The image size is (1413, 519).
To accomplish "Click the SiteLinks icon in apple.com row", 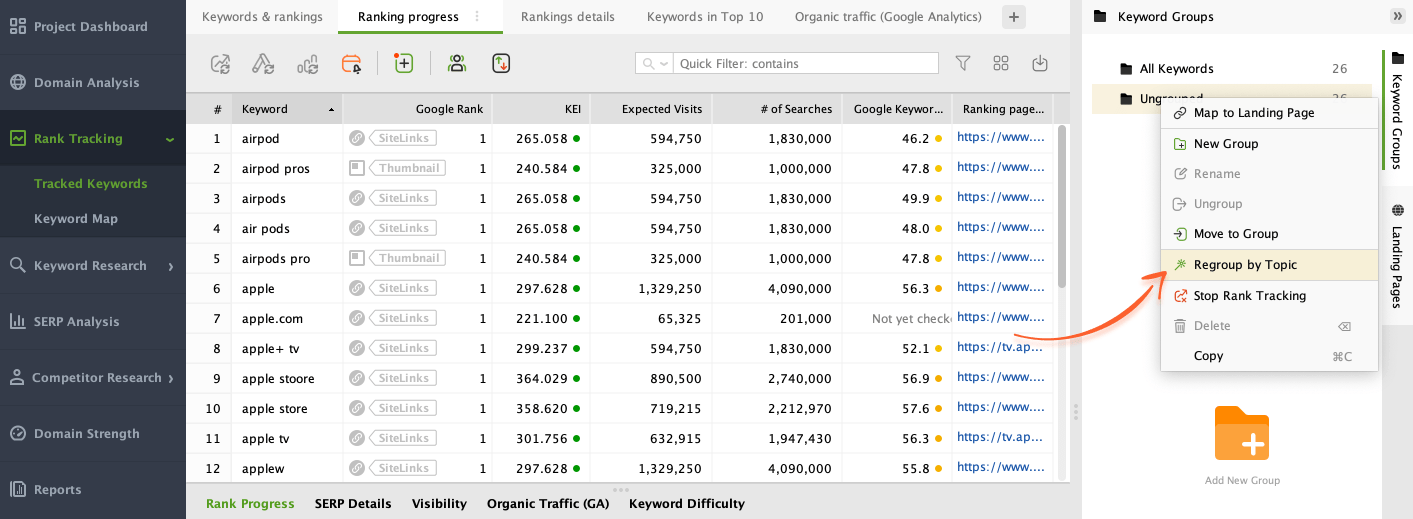I will 357,318.
